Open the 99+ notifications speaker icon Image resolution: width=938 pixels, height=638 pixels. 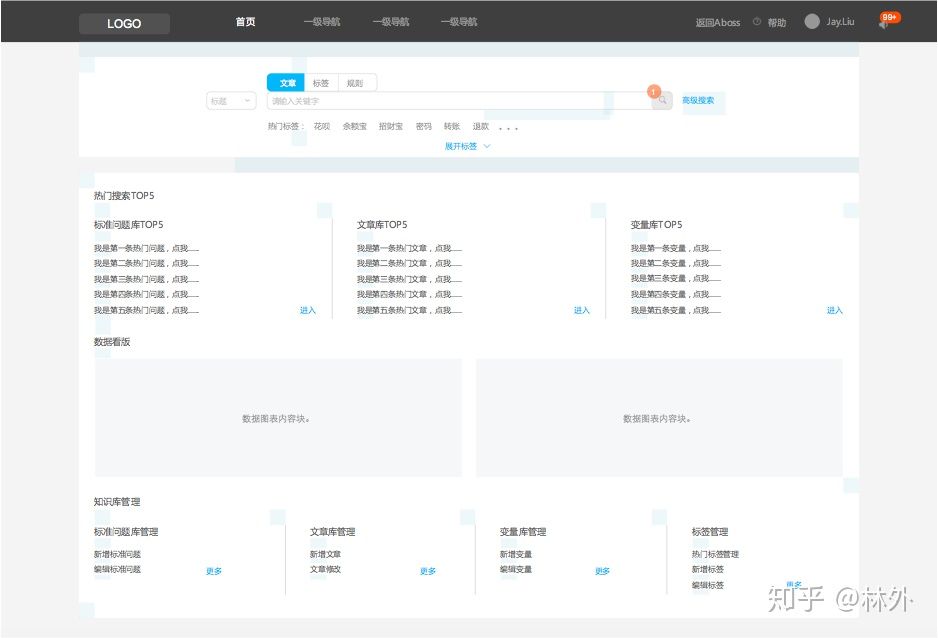(883, 25)
